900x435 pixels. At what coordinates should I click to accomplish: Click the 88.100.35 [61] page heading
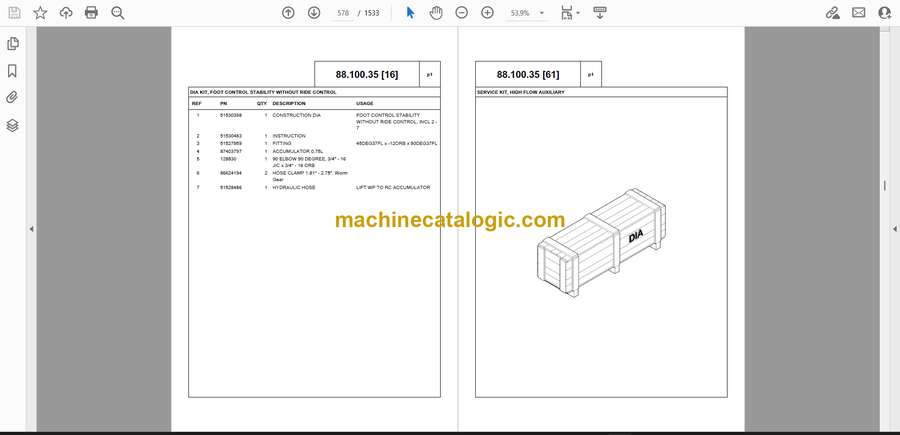[527, 75]
